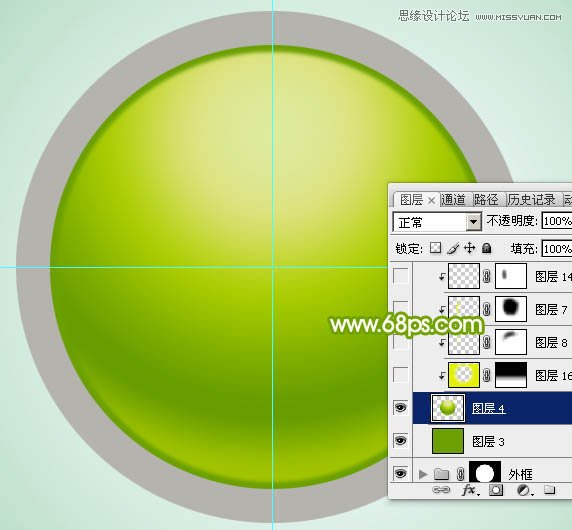
Task: Hide the 外框 group
Action: pos(401,473)
